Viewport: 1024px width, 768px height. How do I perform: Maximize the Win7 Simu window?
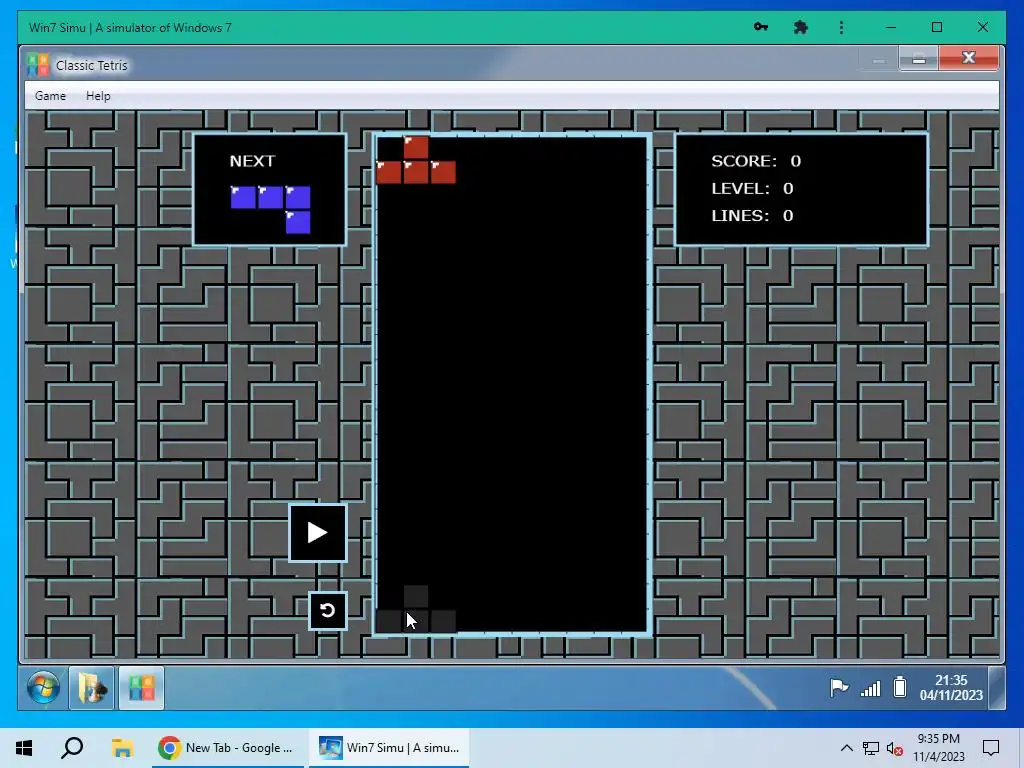coord(936,27)
